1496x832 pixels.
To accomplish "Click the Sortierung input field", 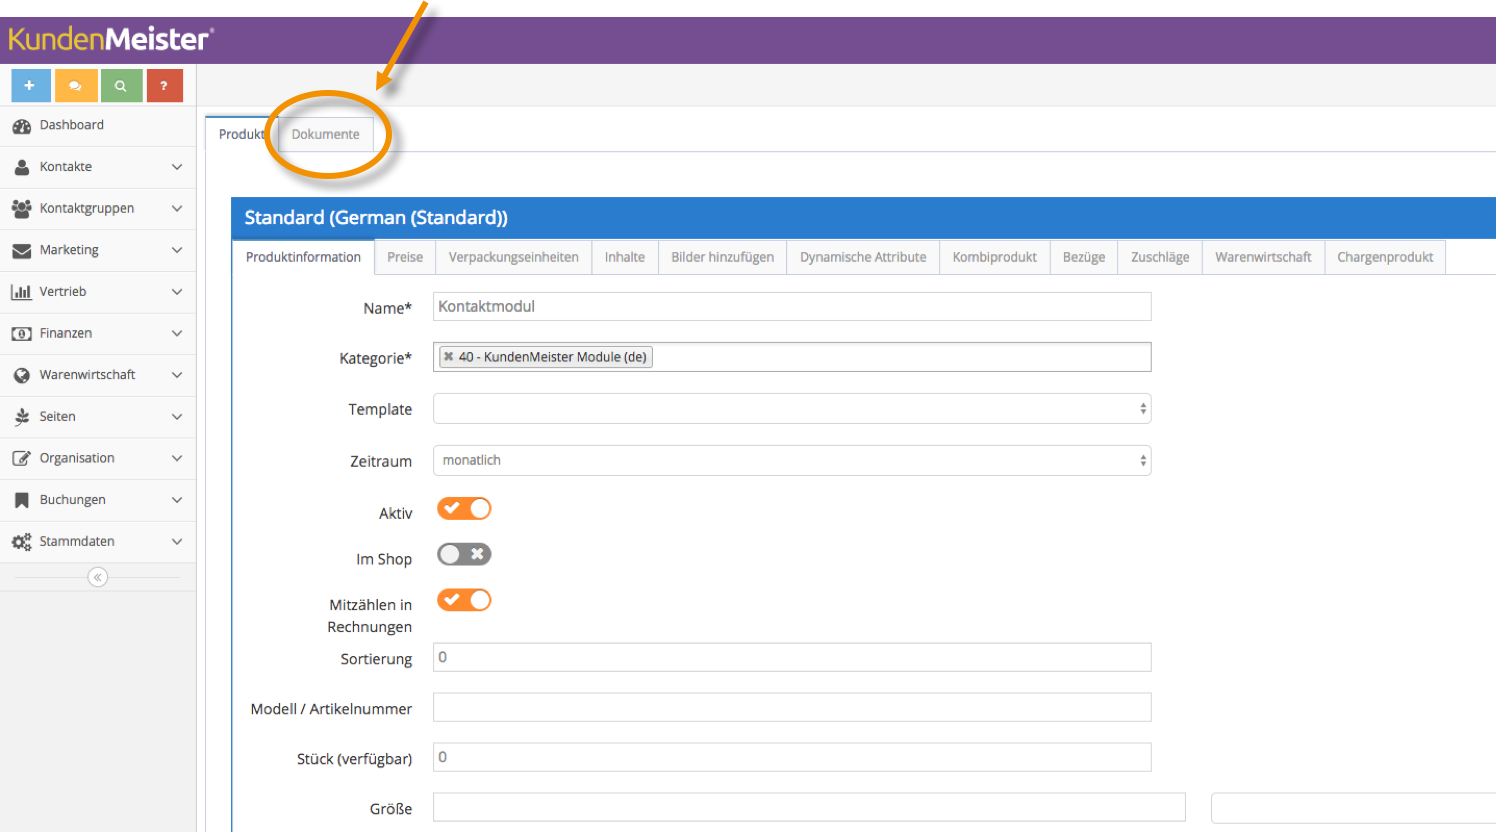I will pyautogui.click(x=792, y=657).
